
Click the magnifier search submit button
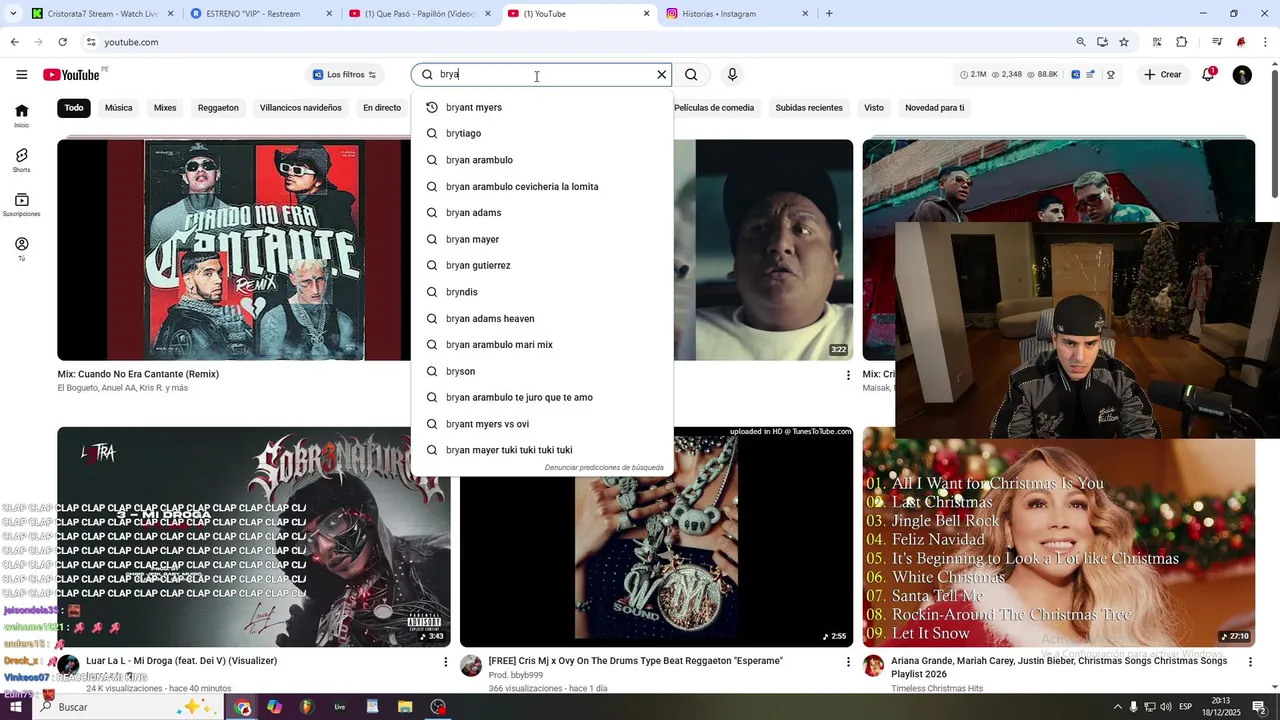(x=691, y=75)
